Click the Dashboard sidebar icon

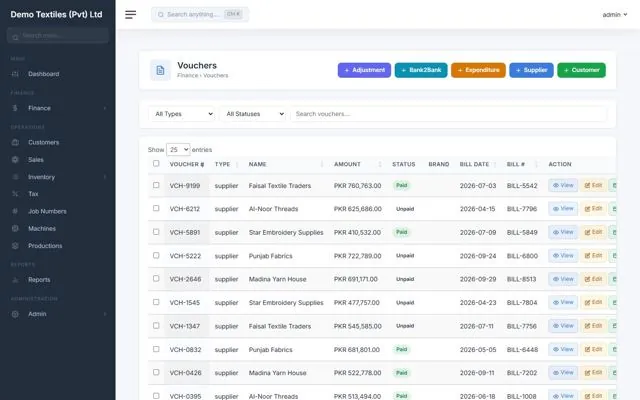click(15, 74)
